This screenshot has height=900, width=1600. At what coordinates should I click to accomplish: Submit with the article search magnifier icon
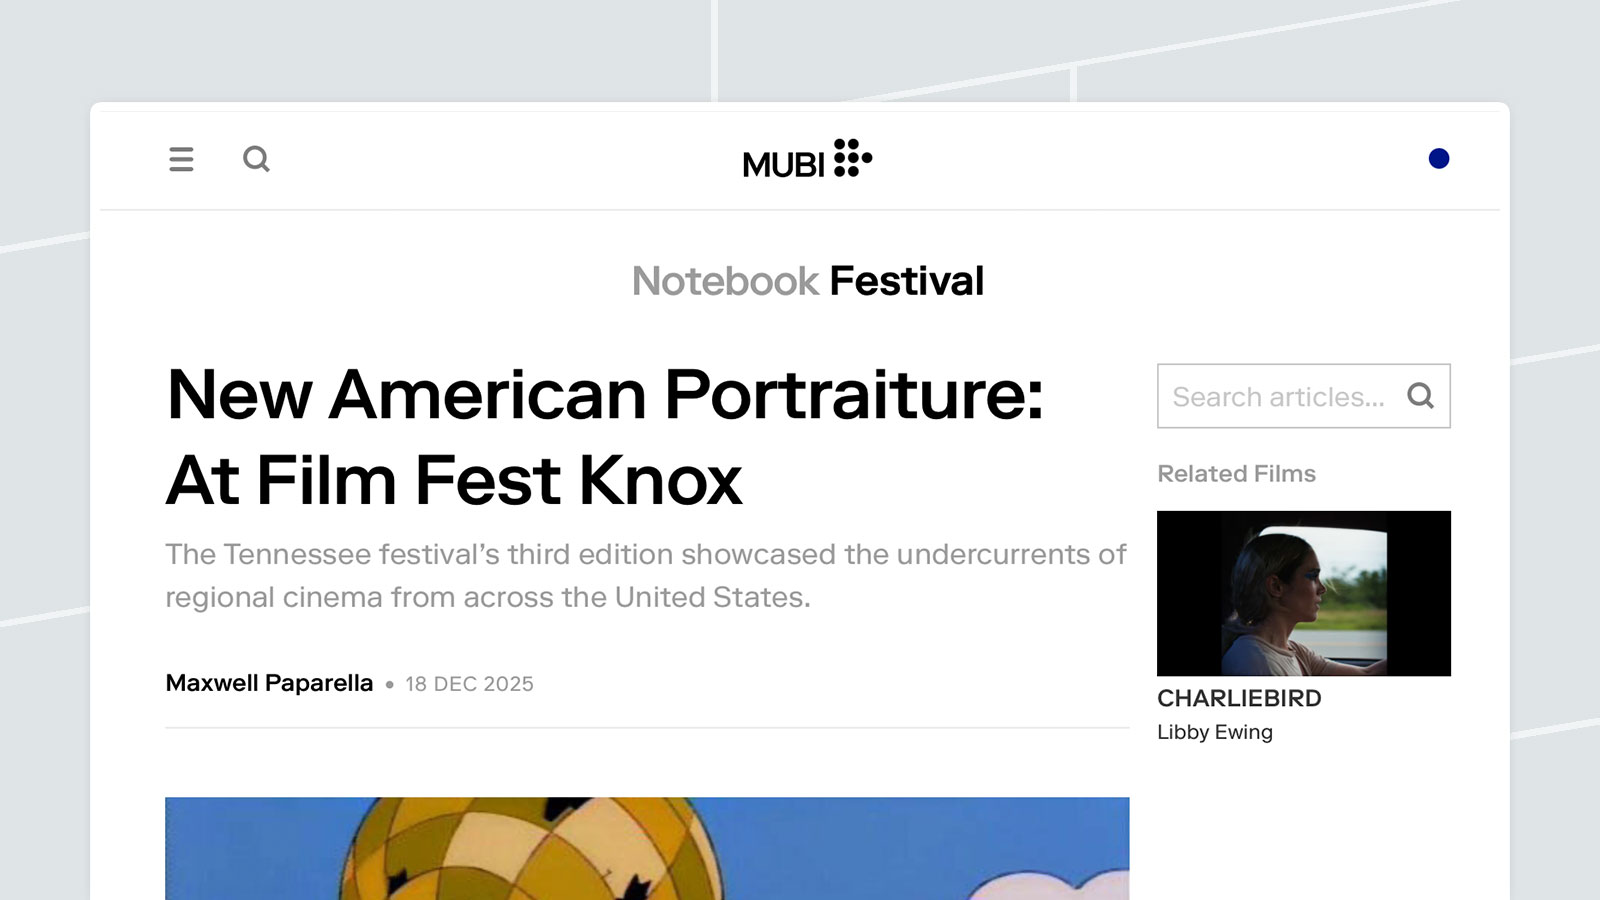click(x=1420, y=396)
